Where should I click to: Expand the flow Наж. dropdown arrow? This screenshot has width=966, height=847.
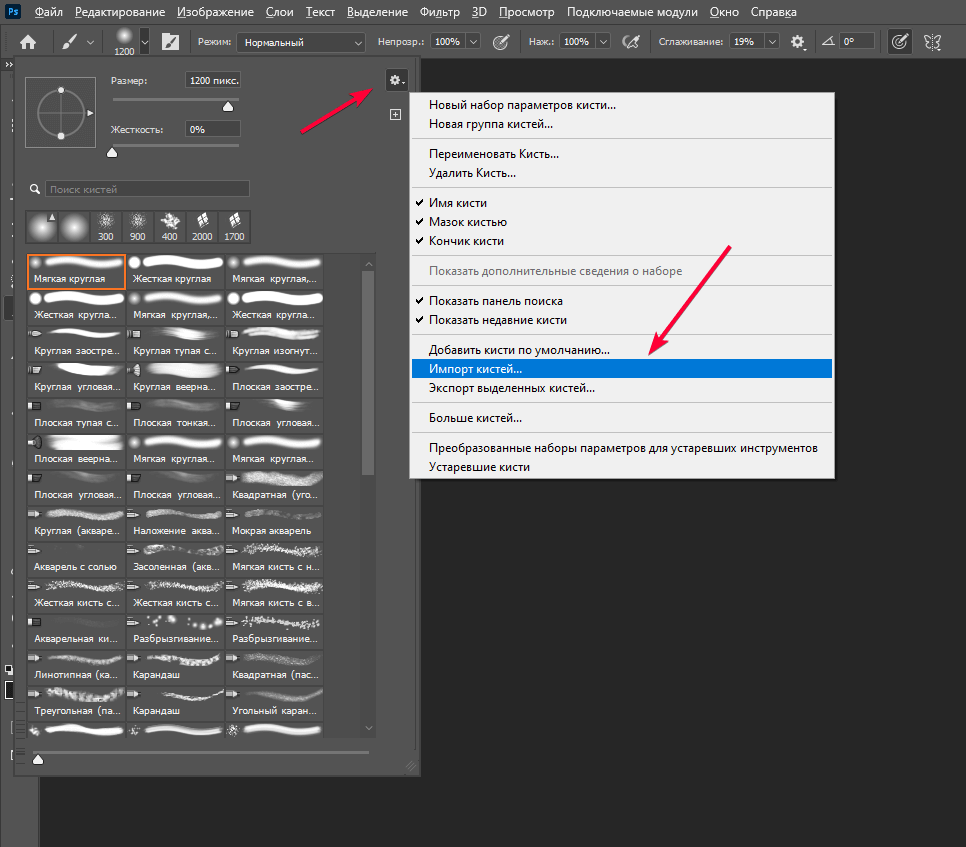click(x=604, y=42)
